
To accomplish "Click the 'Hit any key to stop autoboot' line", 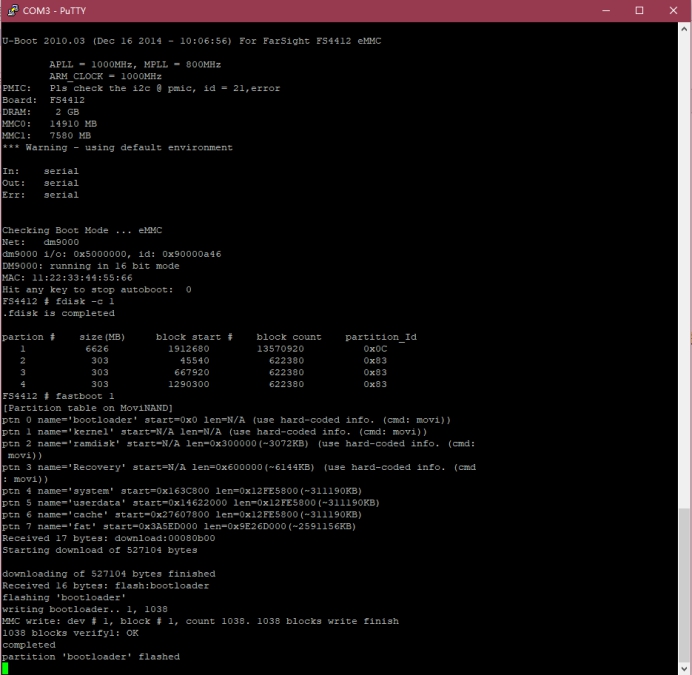I will (97, 290).
